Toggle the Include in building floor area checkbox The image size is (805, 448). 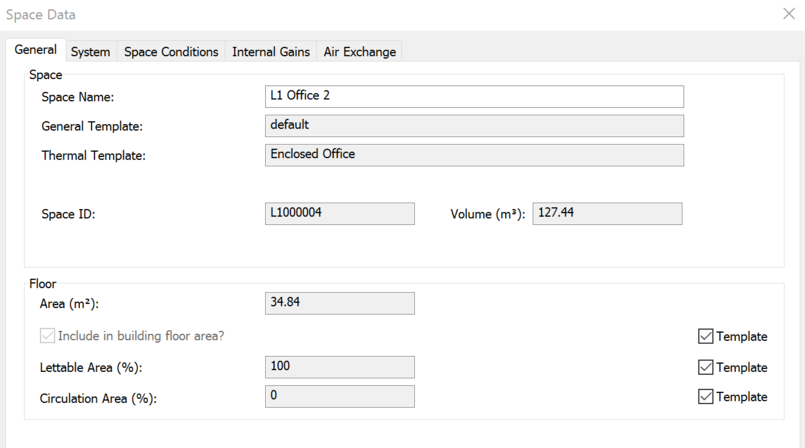pyautogui.click(x=47, y=337)
